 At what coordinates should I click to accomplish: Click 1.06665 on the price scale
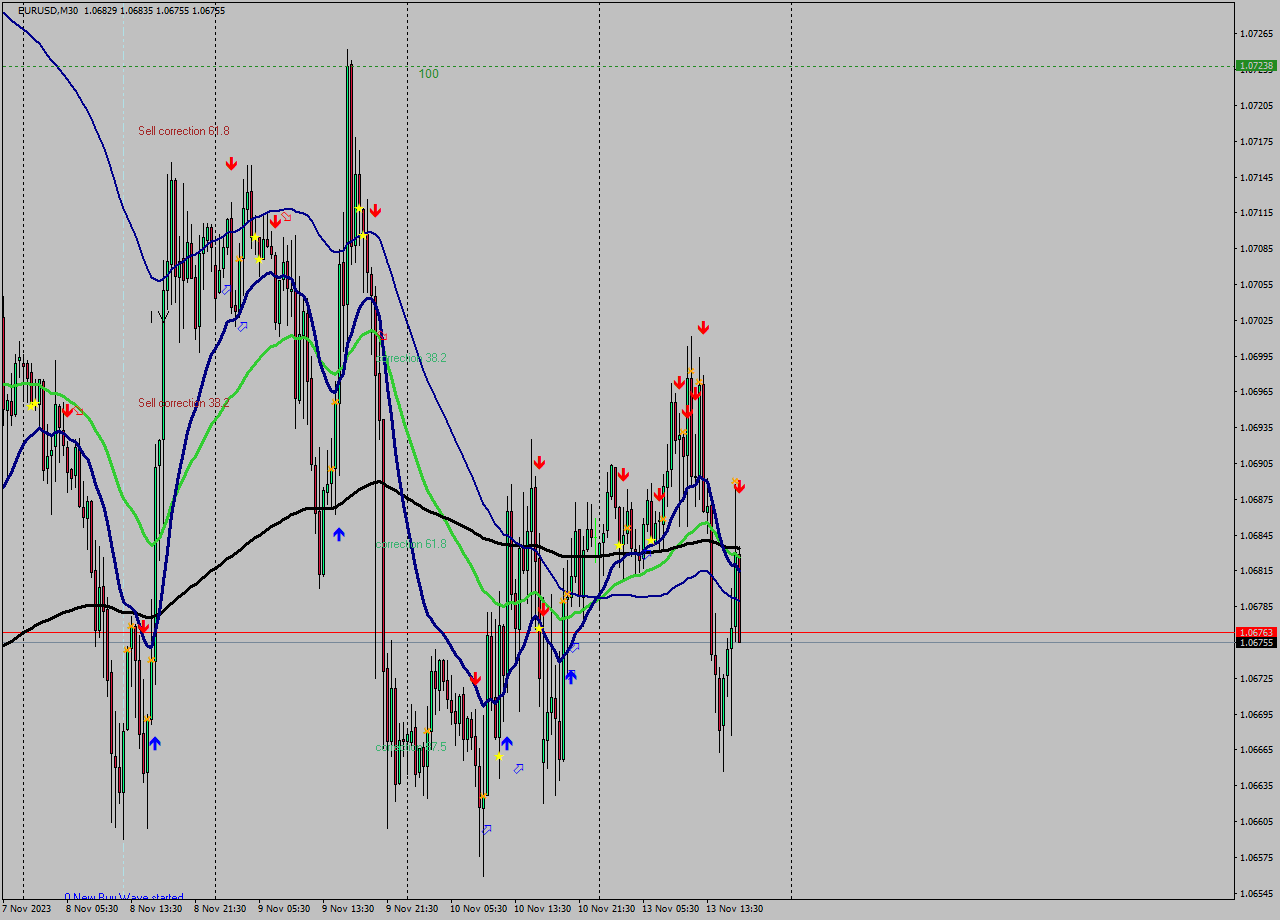(x=1256, y=750)
